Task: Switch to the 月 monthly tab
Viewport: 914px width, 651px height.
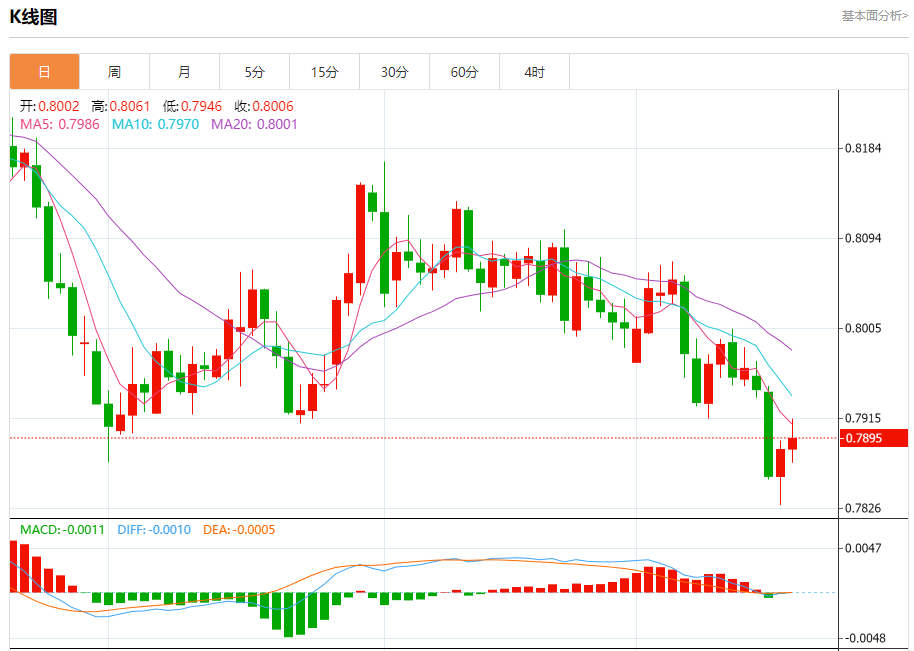Action: point(184,72)
